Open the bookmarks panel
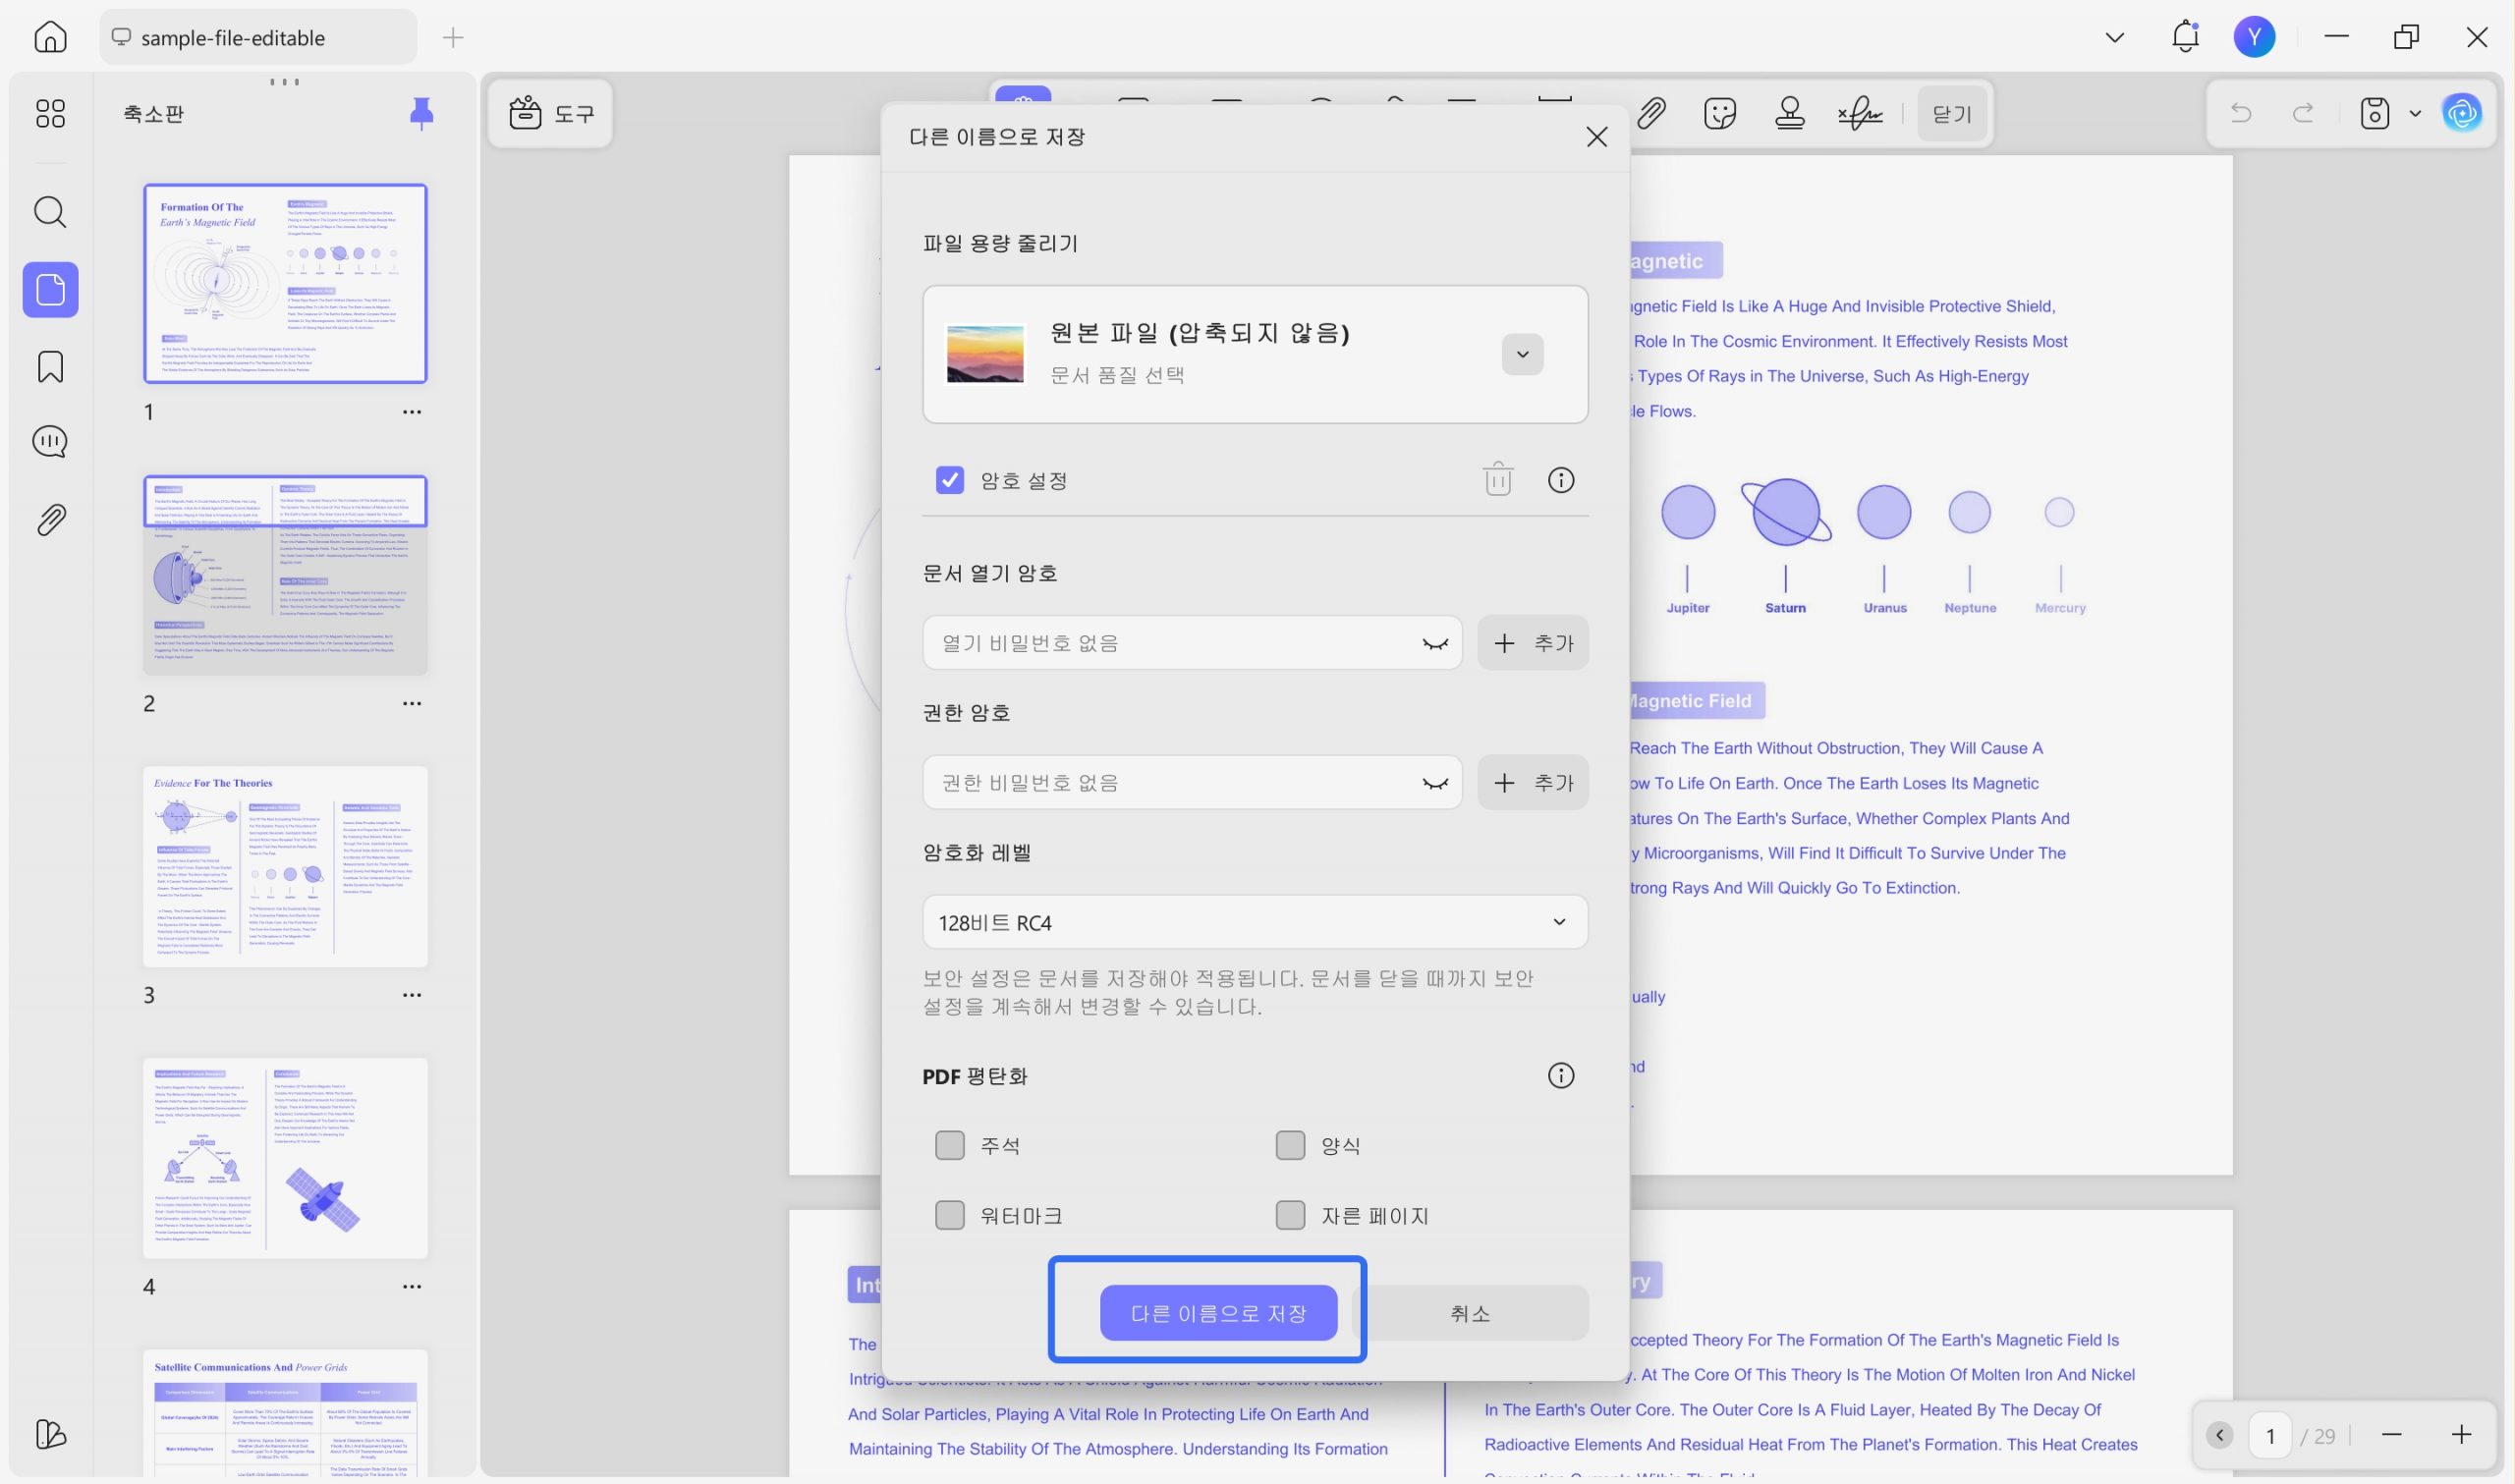Viewport: 2515px width, 1484px height. pos(50,367)
